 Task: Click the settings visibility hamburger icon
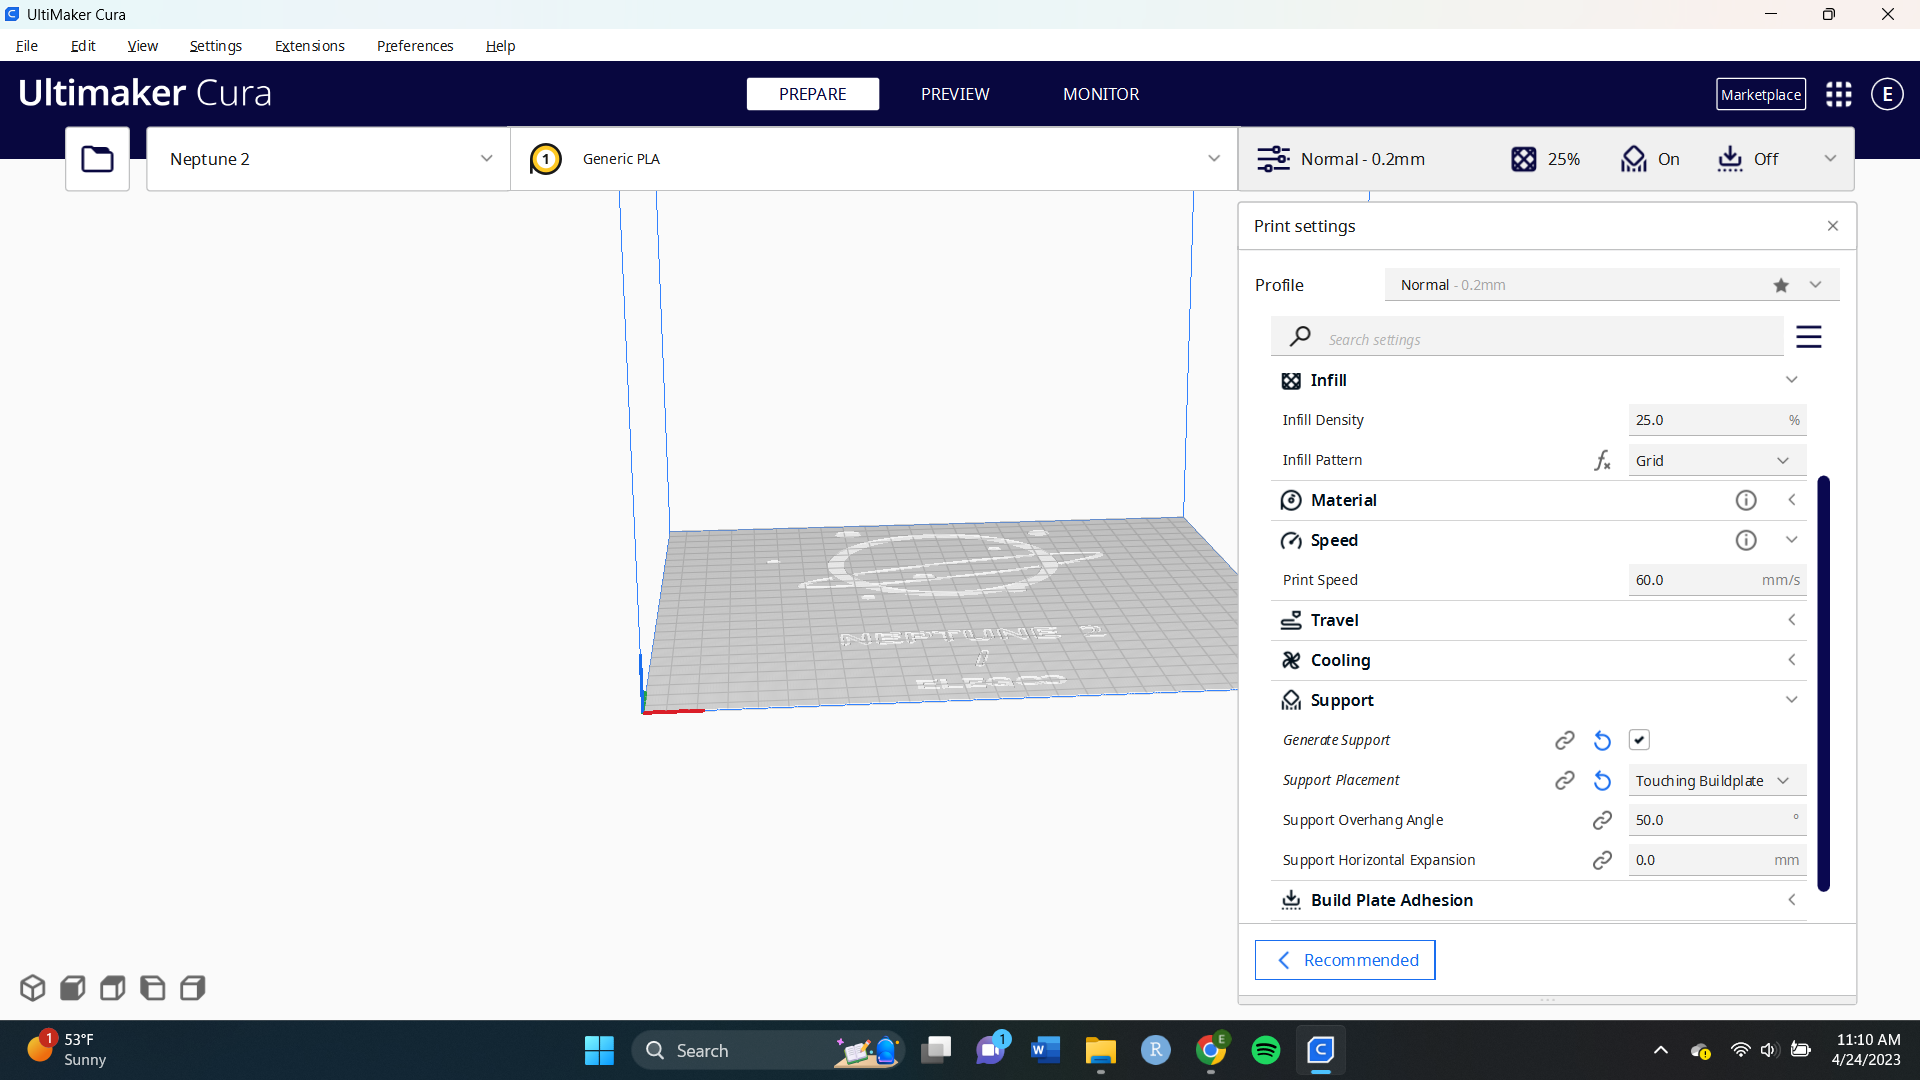(1808, 337)
